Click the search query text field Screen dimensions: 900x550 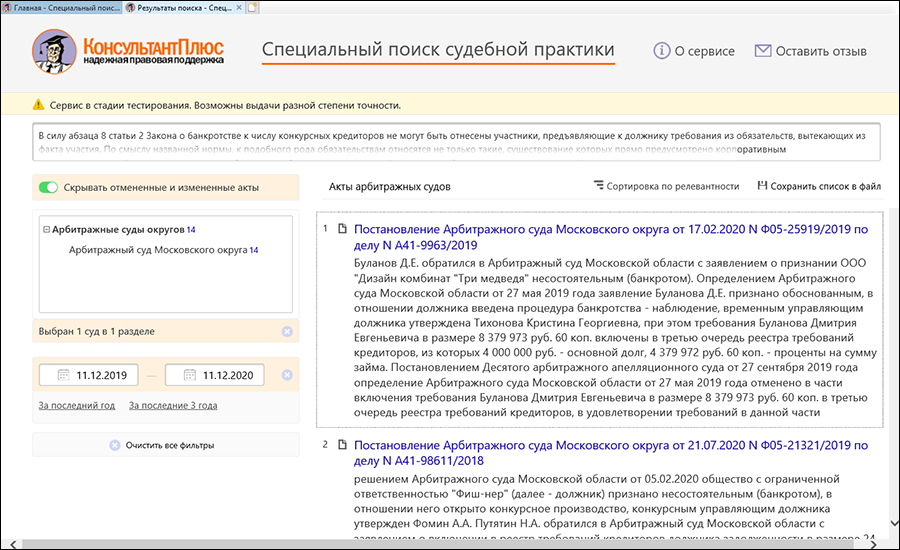[x=456, y=142]
